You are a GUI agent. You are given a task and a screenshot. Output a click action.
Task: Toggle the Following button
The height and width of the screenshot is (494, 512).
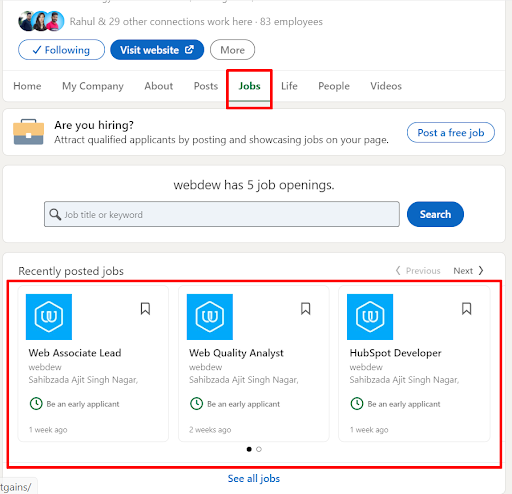(x=61, y=50)
